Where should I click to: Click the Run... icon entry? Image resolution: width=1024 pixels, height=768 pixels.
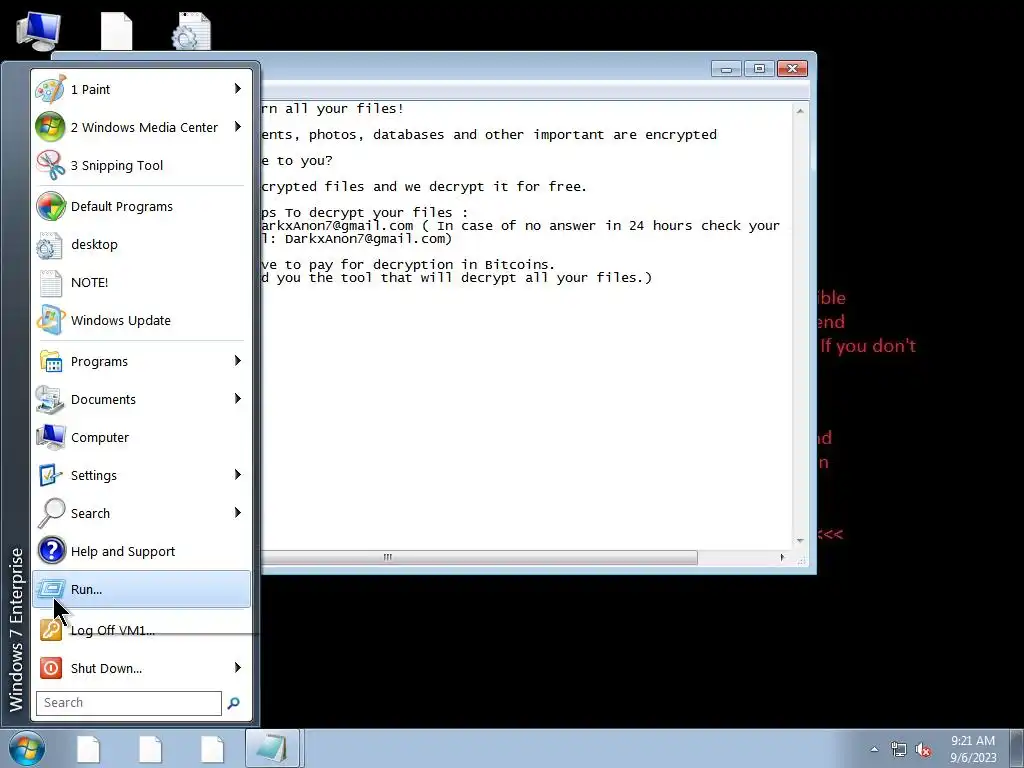point(141,589)
